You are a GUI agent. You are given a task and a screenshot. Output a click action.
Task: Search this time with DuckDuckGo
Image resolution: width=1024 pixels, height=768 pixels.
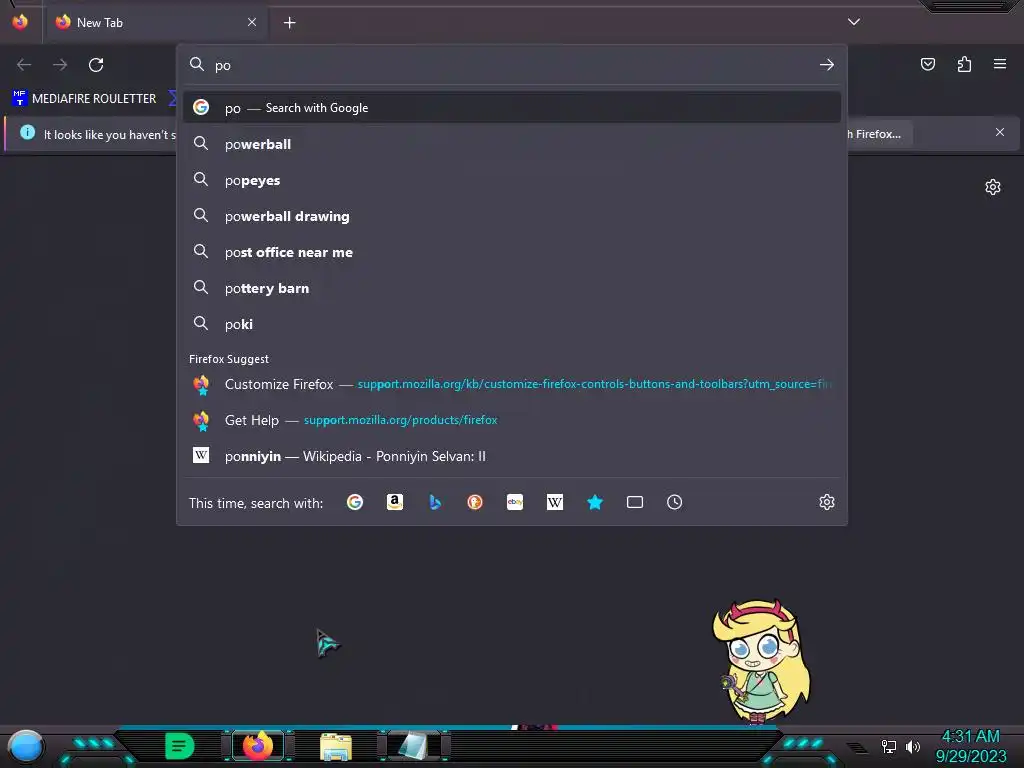point(475,502)
